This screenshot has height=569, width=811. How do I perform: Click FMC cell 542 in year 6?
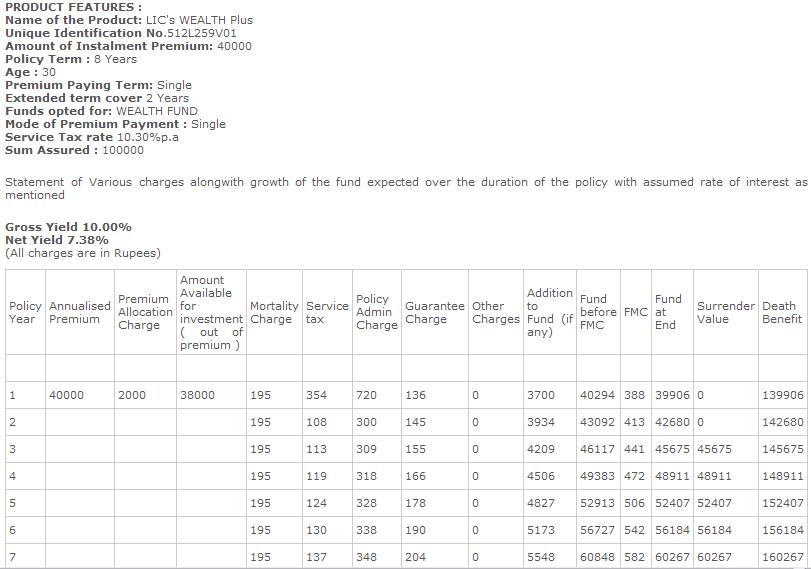(x=634, y=530)
